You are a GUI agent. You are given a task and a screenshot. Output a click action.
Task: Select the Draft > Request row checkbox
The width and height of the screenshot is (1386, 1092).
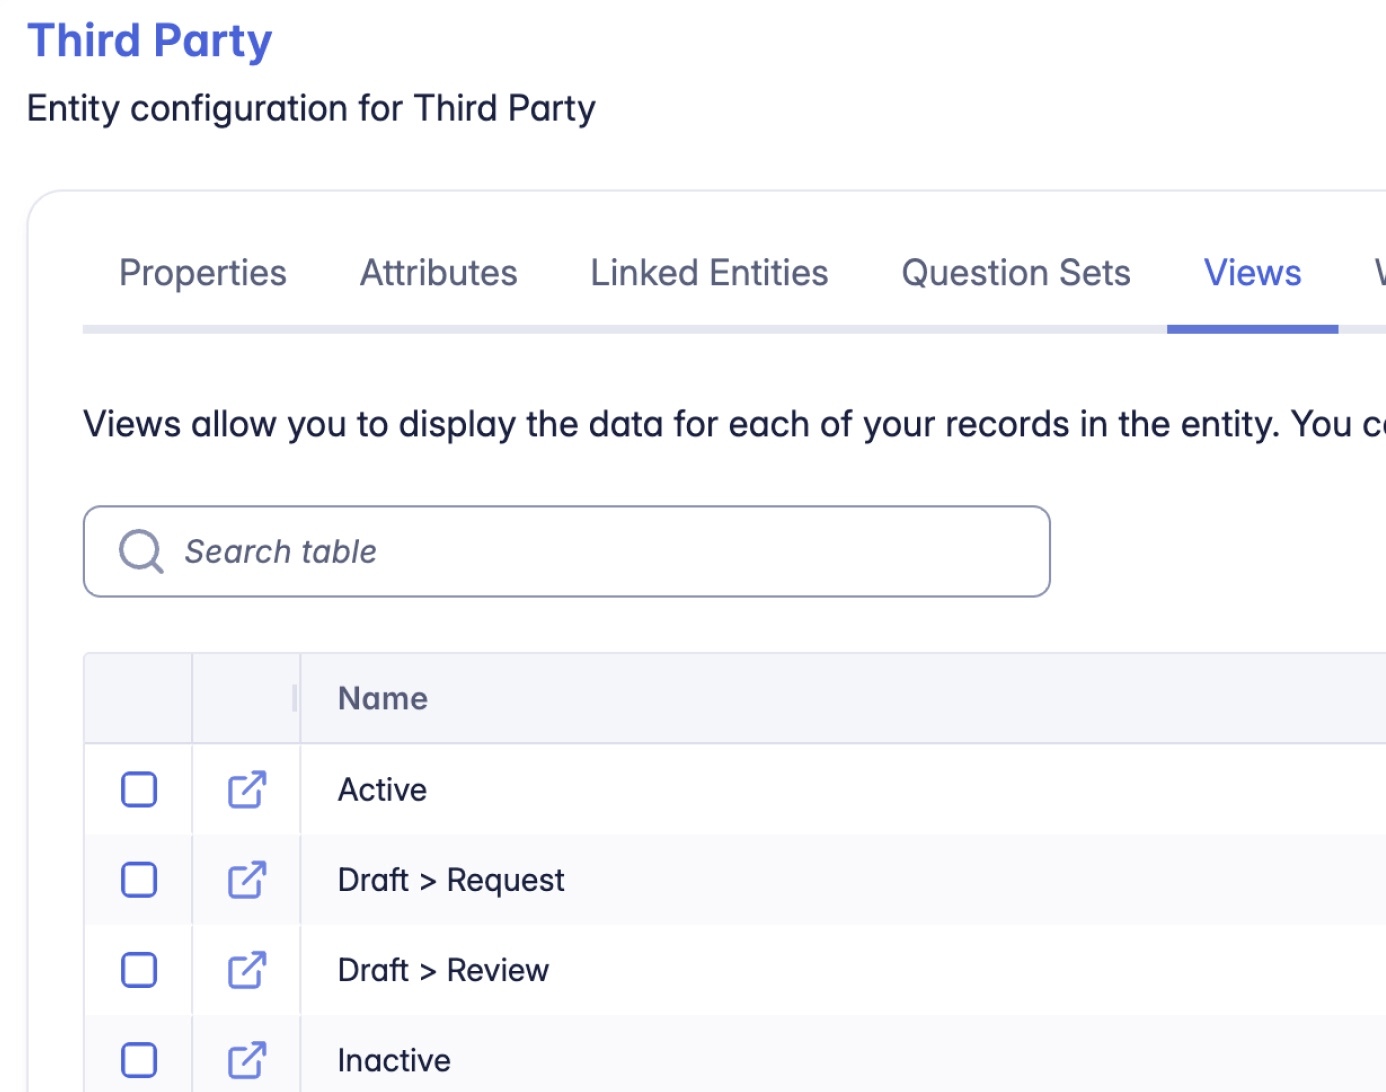point(139,880)
